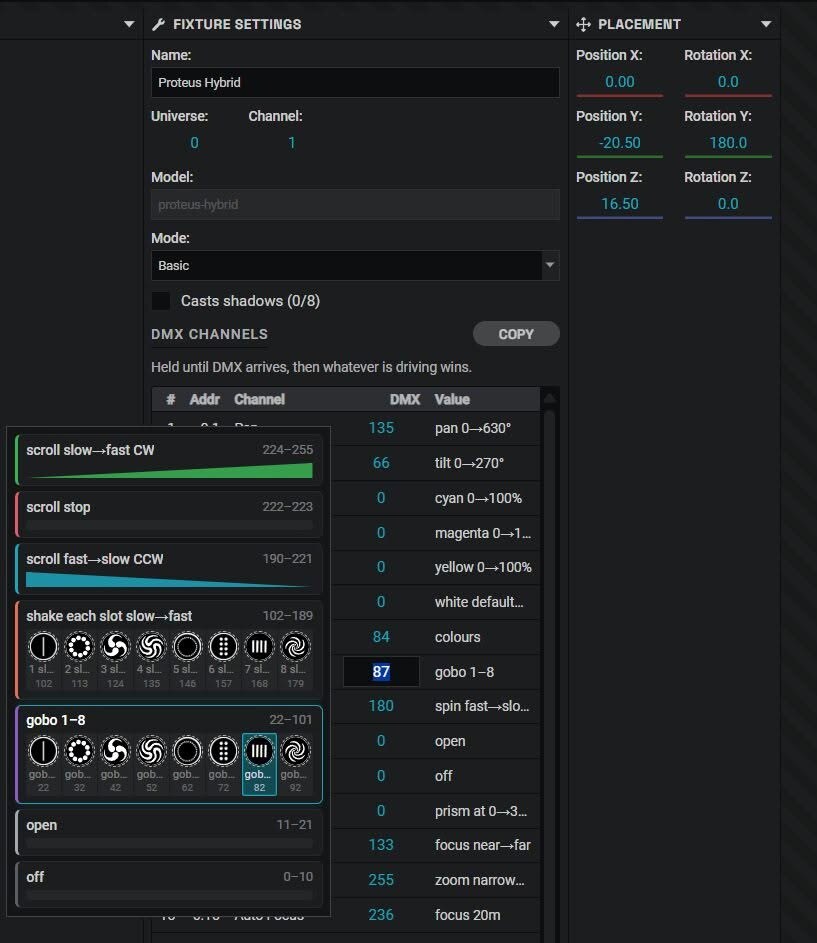
Task: Collapse the Placement panel arrow
Action: 766,24
